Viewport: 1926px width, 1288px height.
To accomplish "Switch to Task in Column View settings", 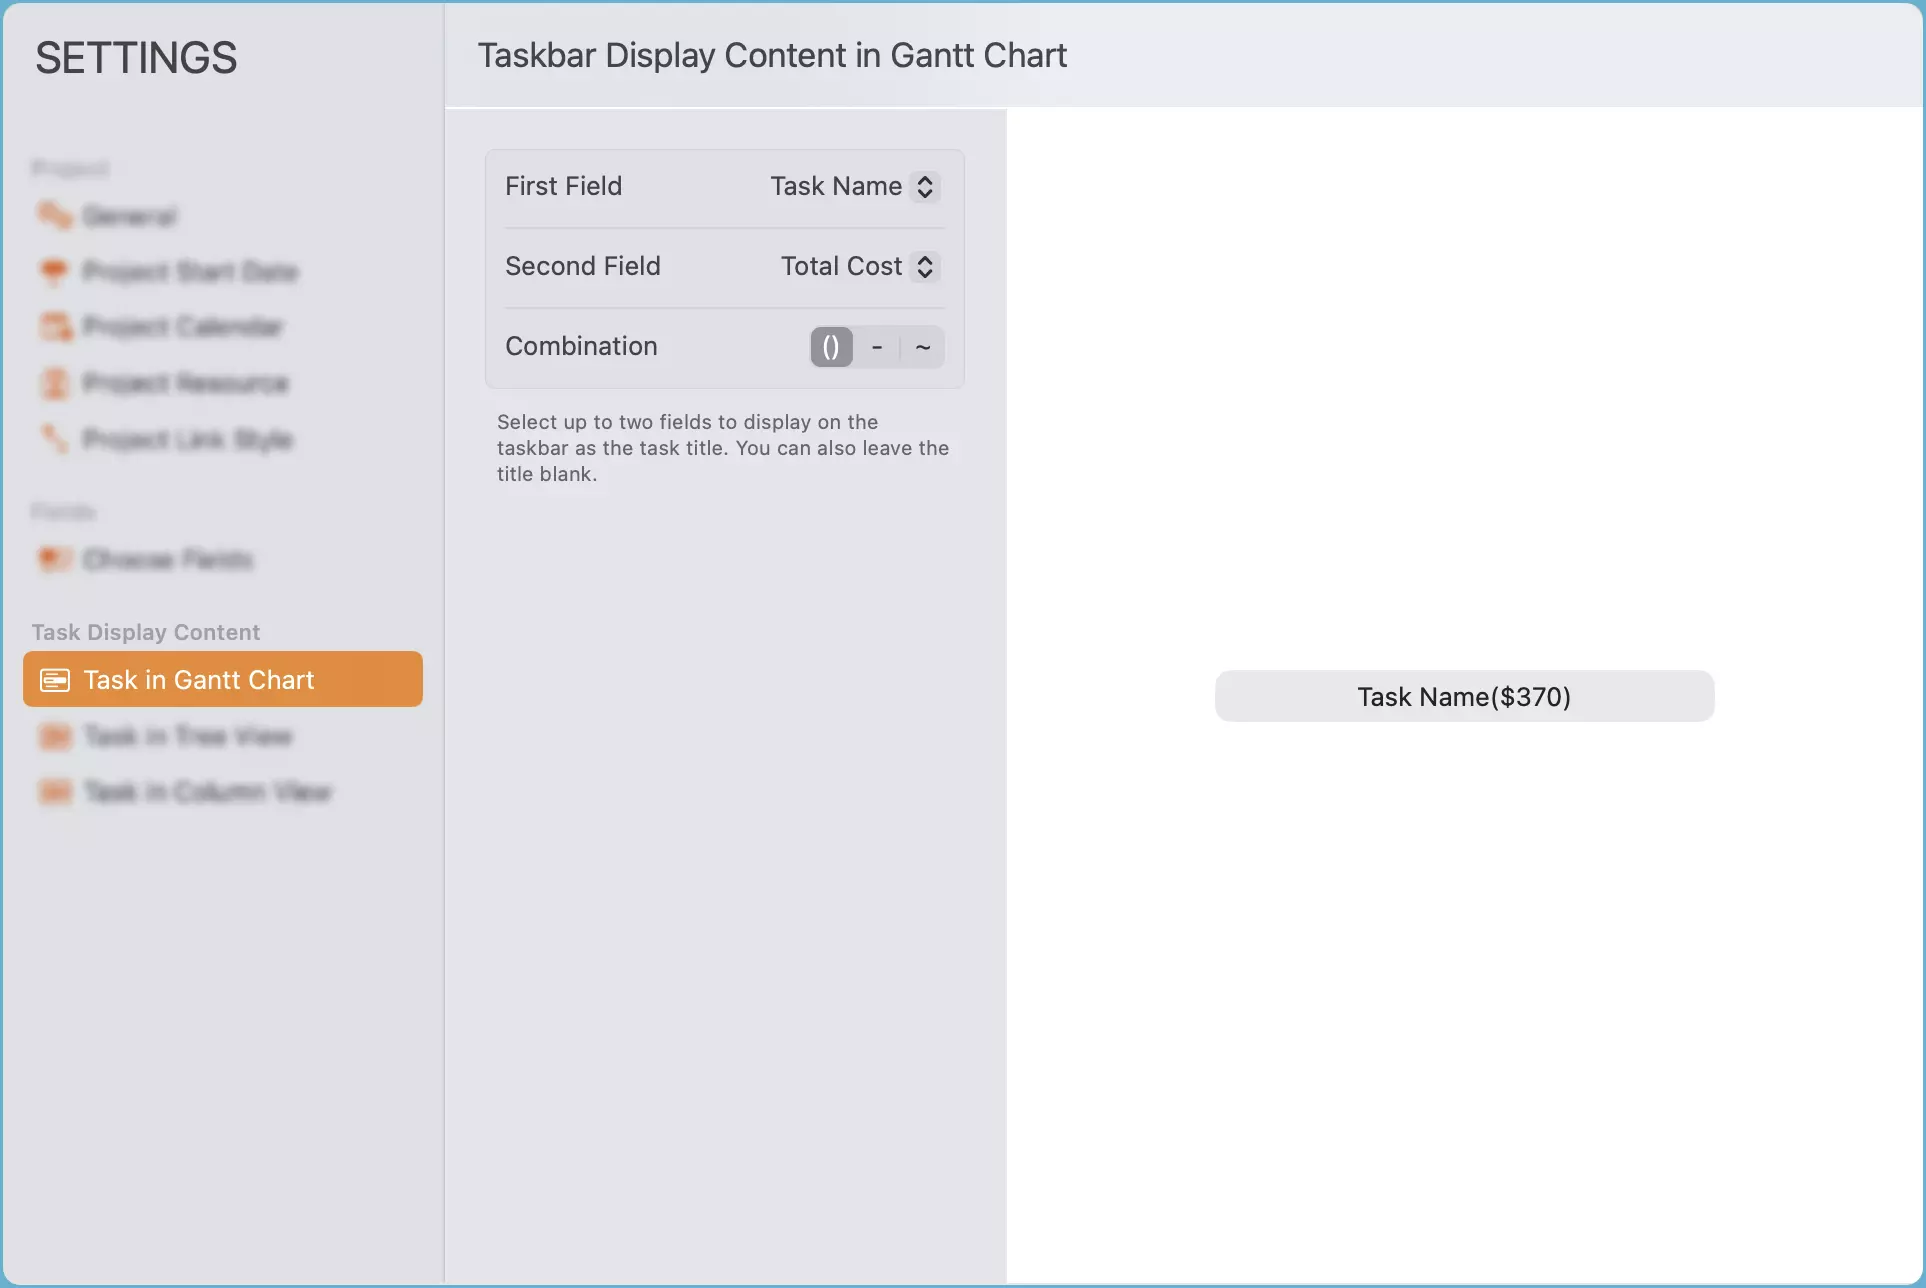I will pyautogui.click(x=208, y=791).
